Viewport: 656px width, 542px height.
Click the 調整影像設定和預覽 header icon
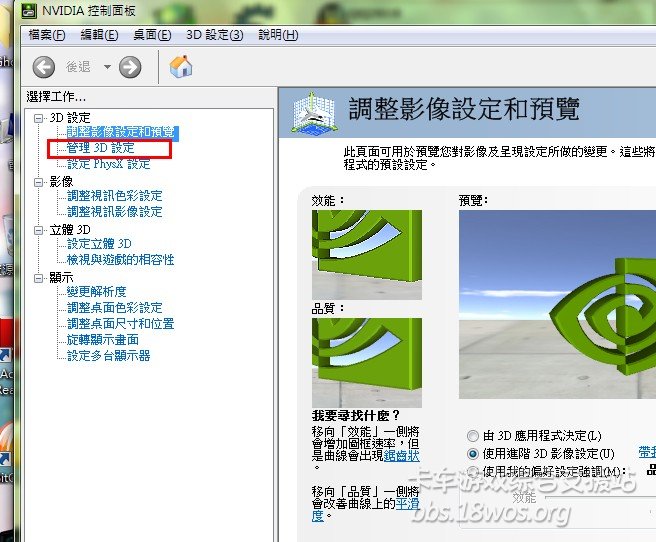point(311,113)
